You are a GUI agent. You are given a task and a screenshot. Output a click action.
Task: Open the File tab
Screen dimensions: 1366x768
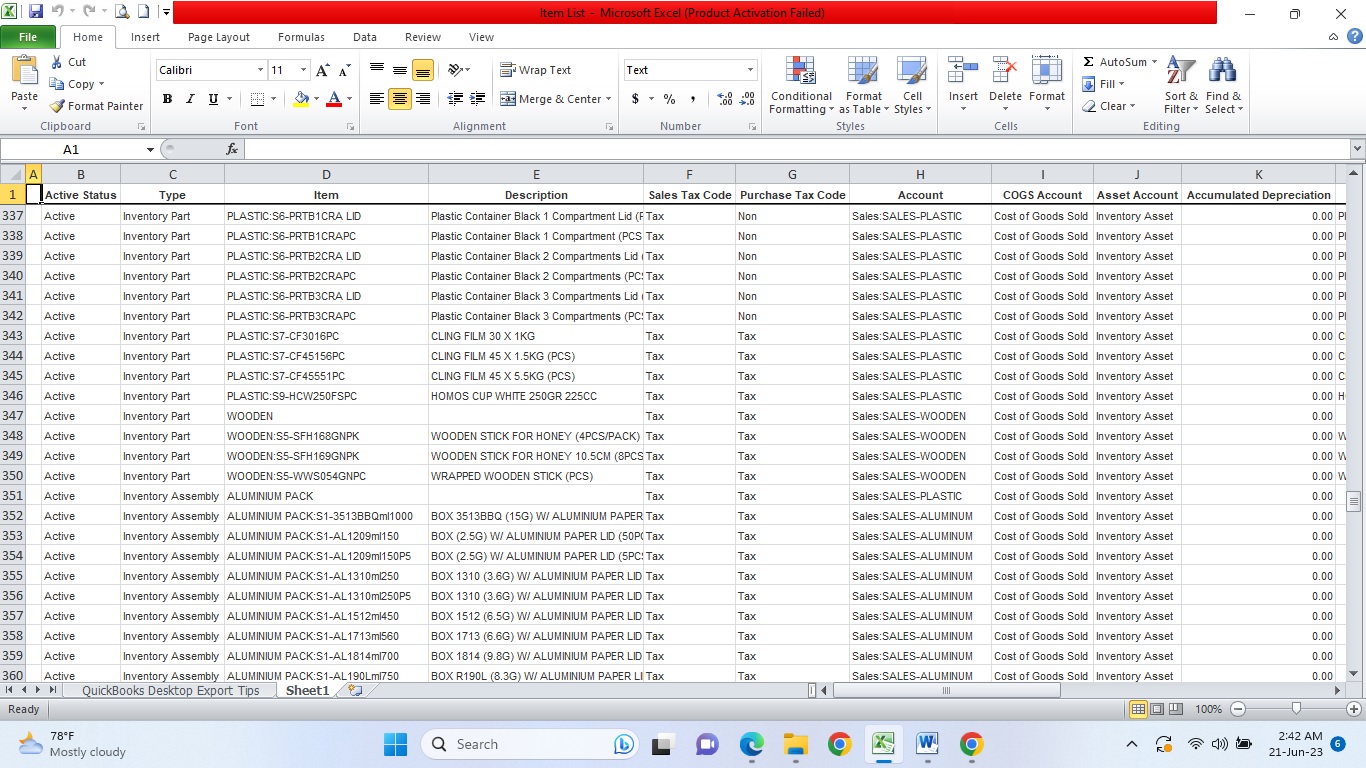point(28,37)
